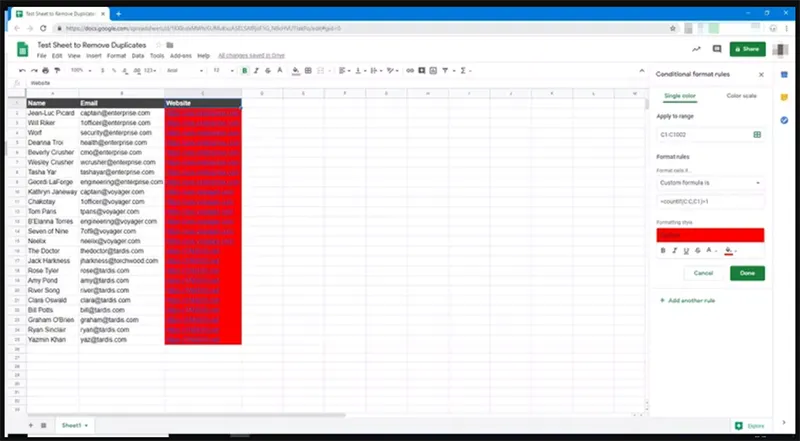Open the font size 12 dropdown
Screen dimensions: 800x441
tap(223, 70)
